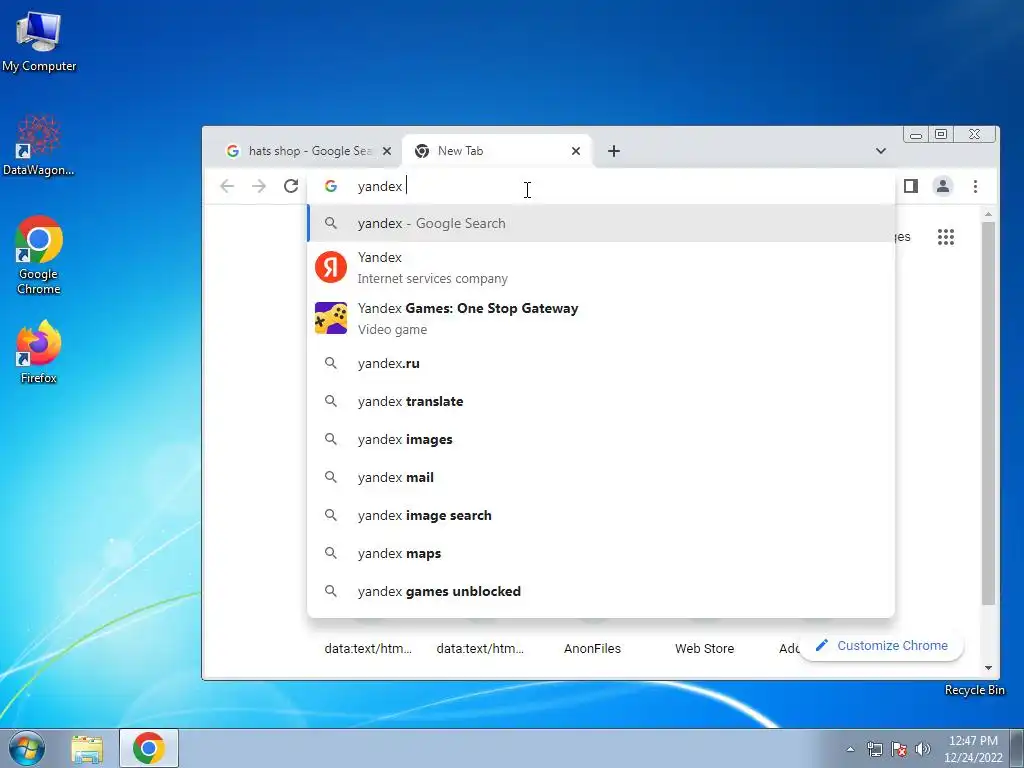Click the Action Center flag tray icon
Viewport: 1024px width, 768px height.
click(x=899, y=749)
